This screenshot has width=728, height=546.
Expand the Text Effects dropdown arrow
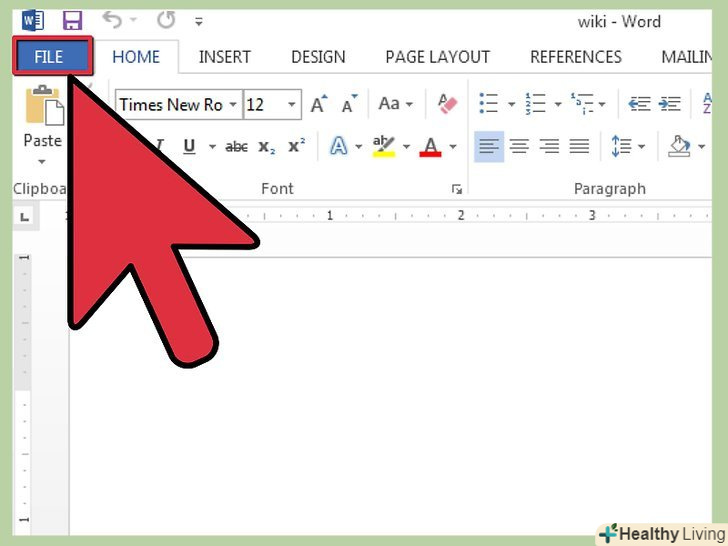pyautogui.click(x=359, y=147)
